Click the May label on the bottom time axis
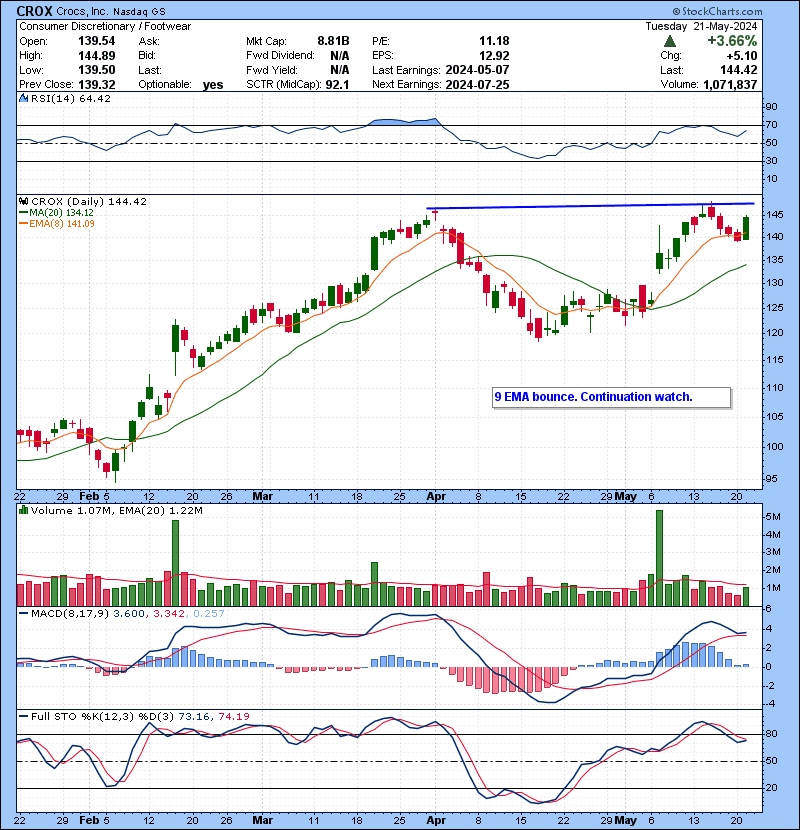Screen dimensions: 800x830 pyautogui.click(x=626, y=820)
